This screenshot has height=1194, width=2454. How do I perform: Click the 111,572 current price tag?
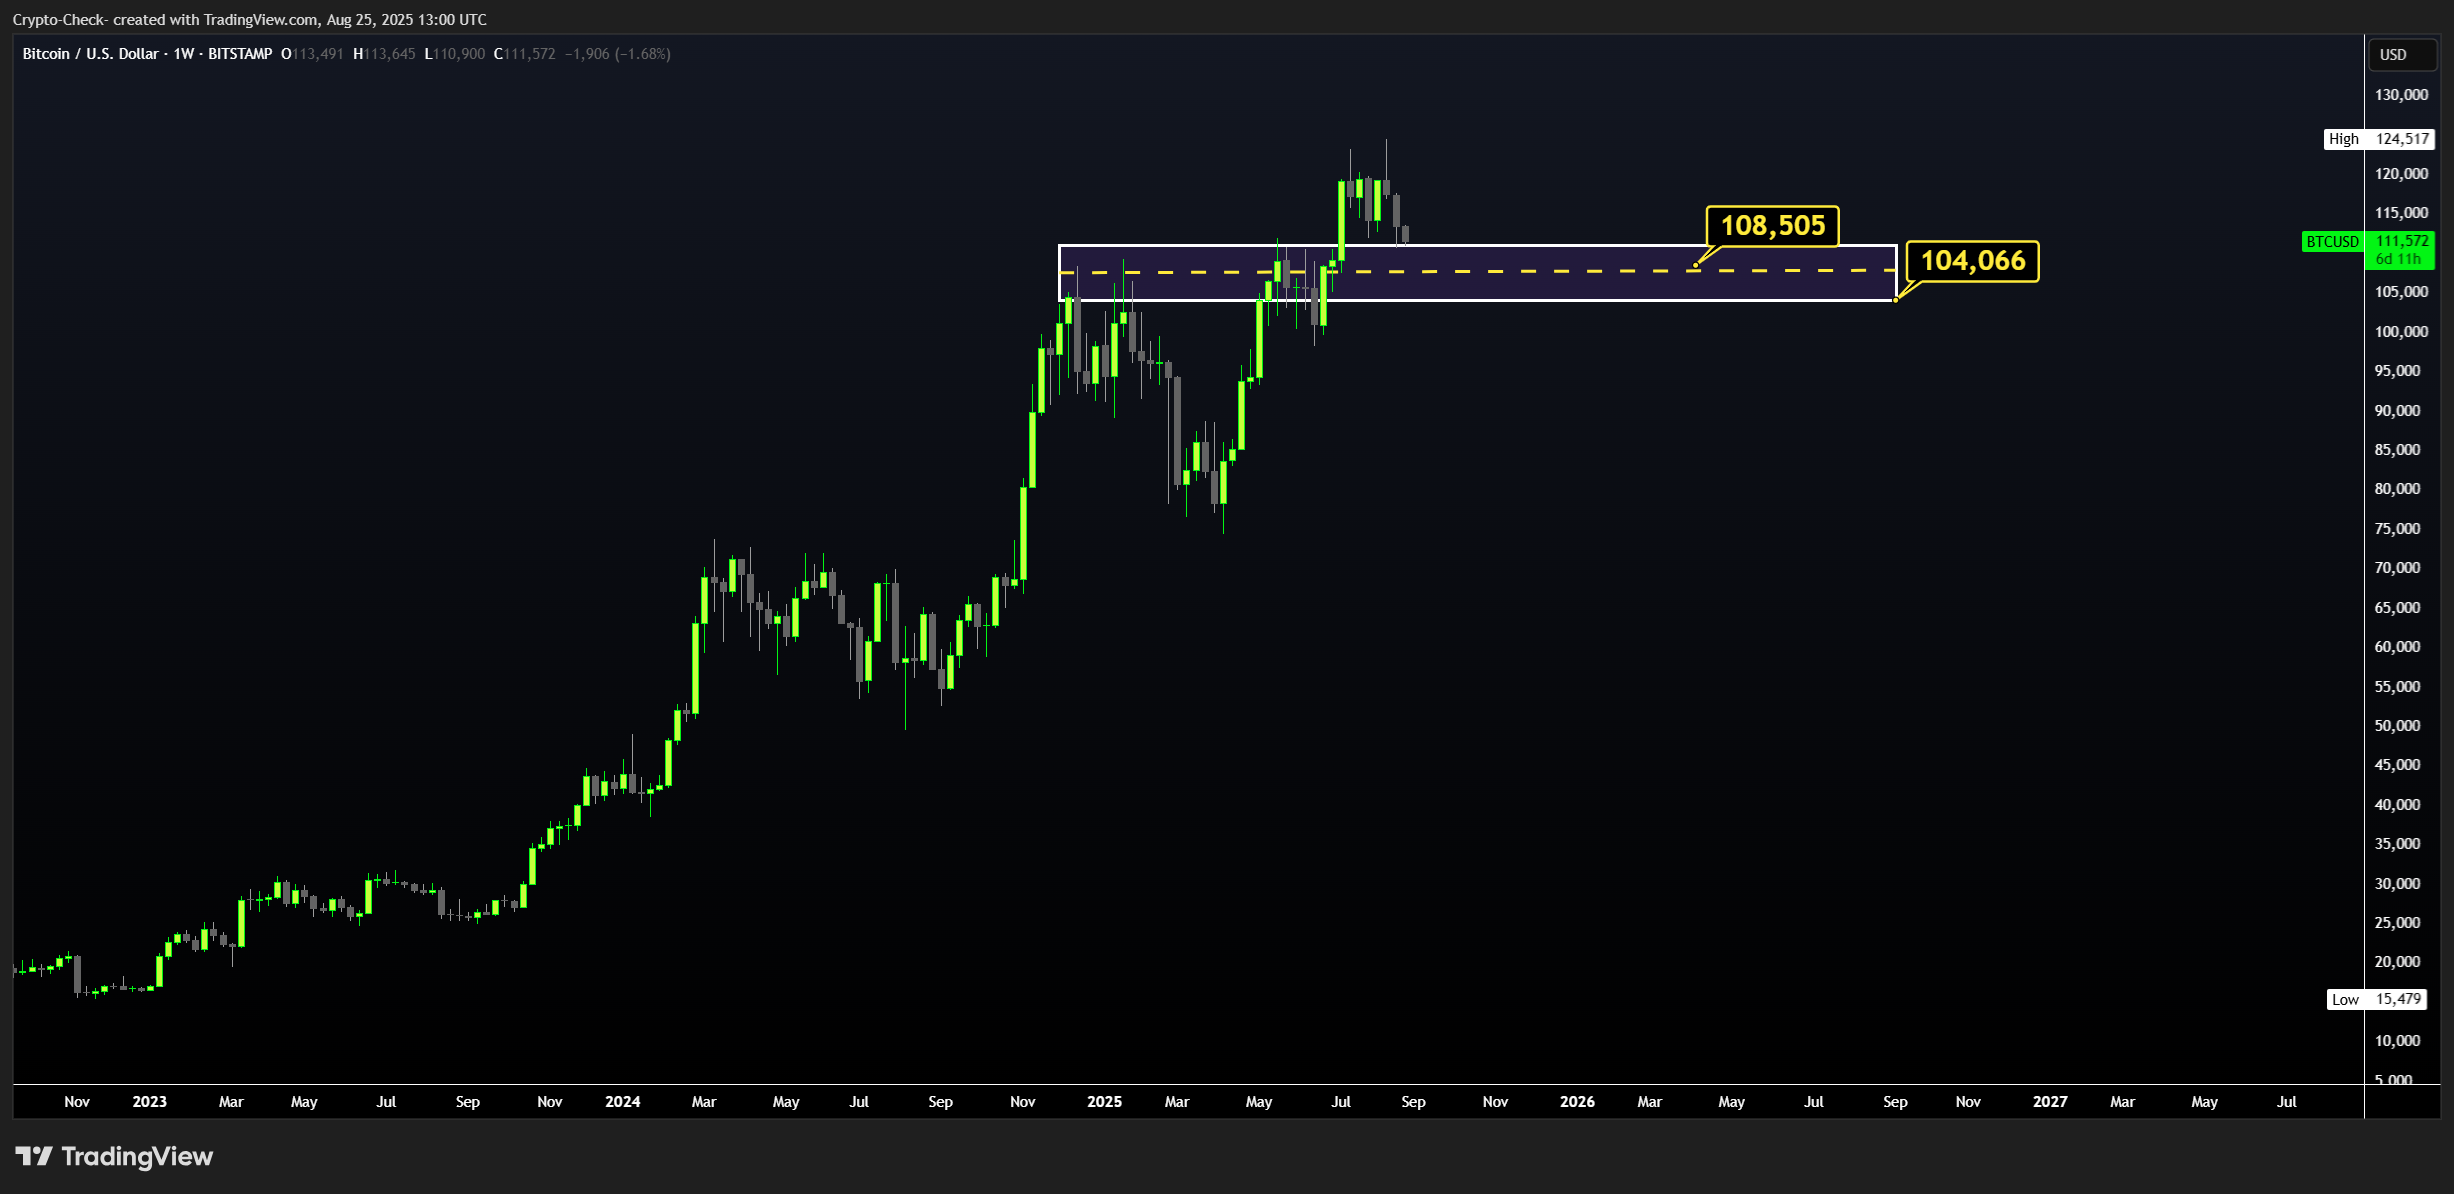[2402, 241]
